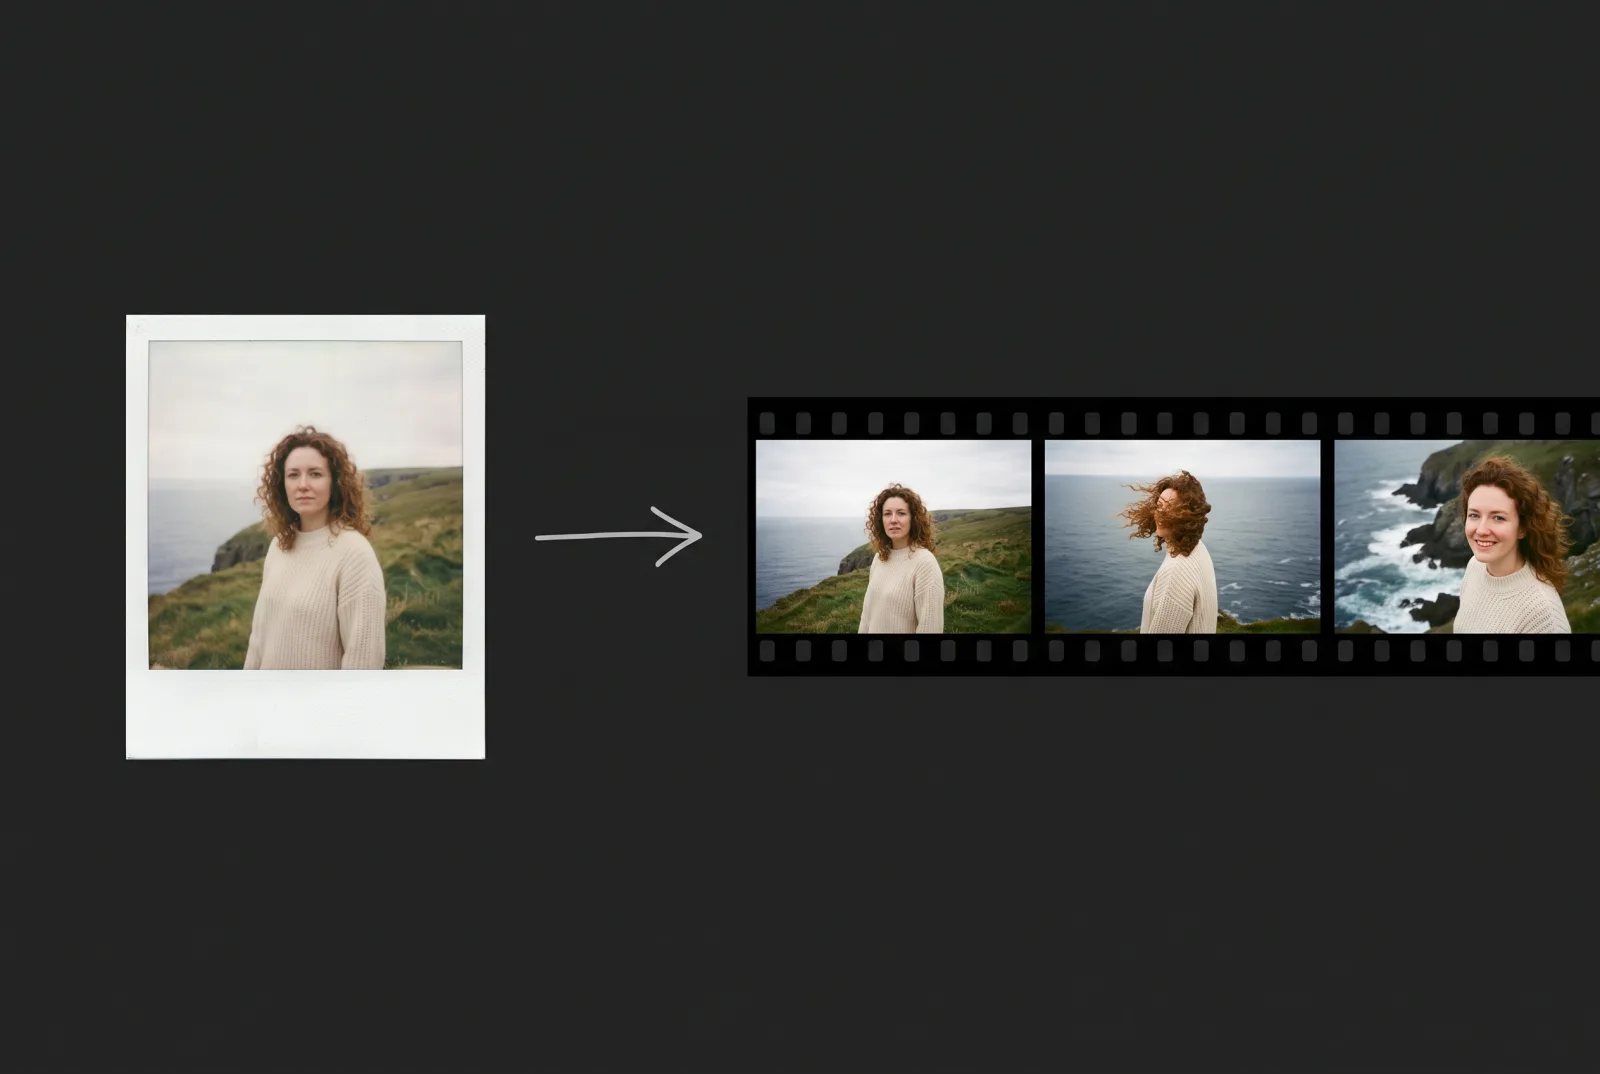Open the film frame with windblown hair
This screenshot has width=1600, height=1074.
[x=1182, y=536]
